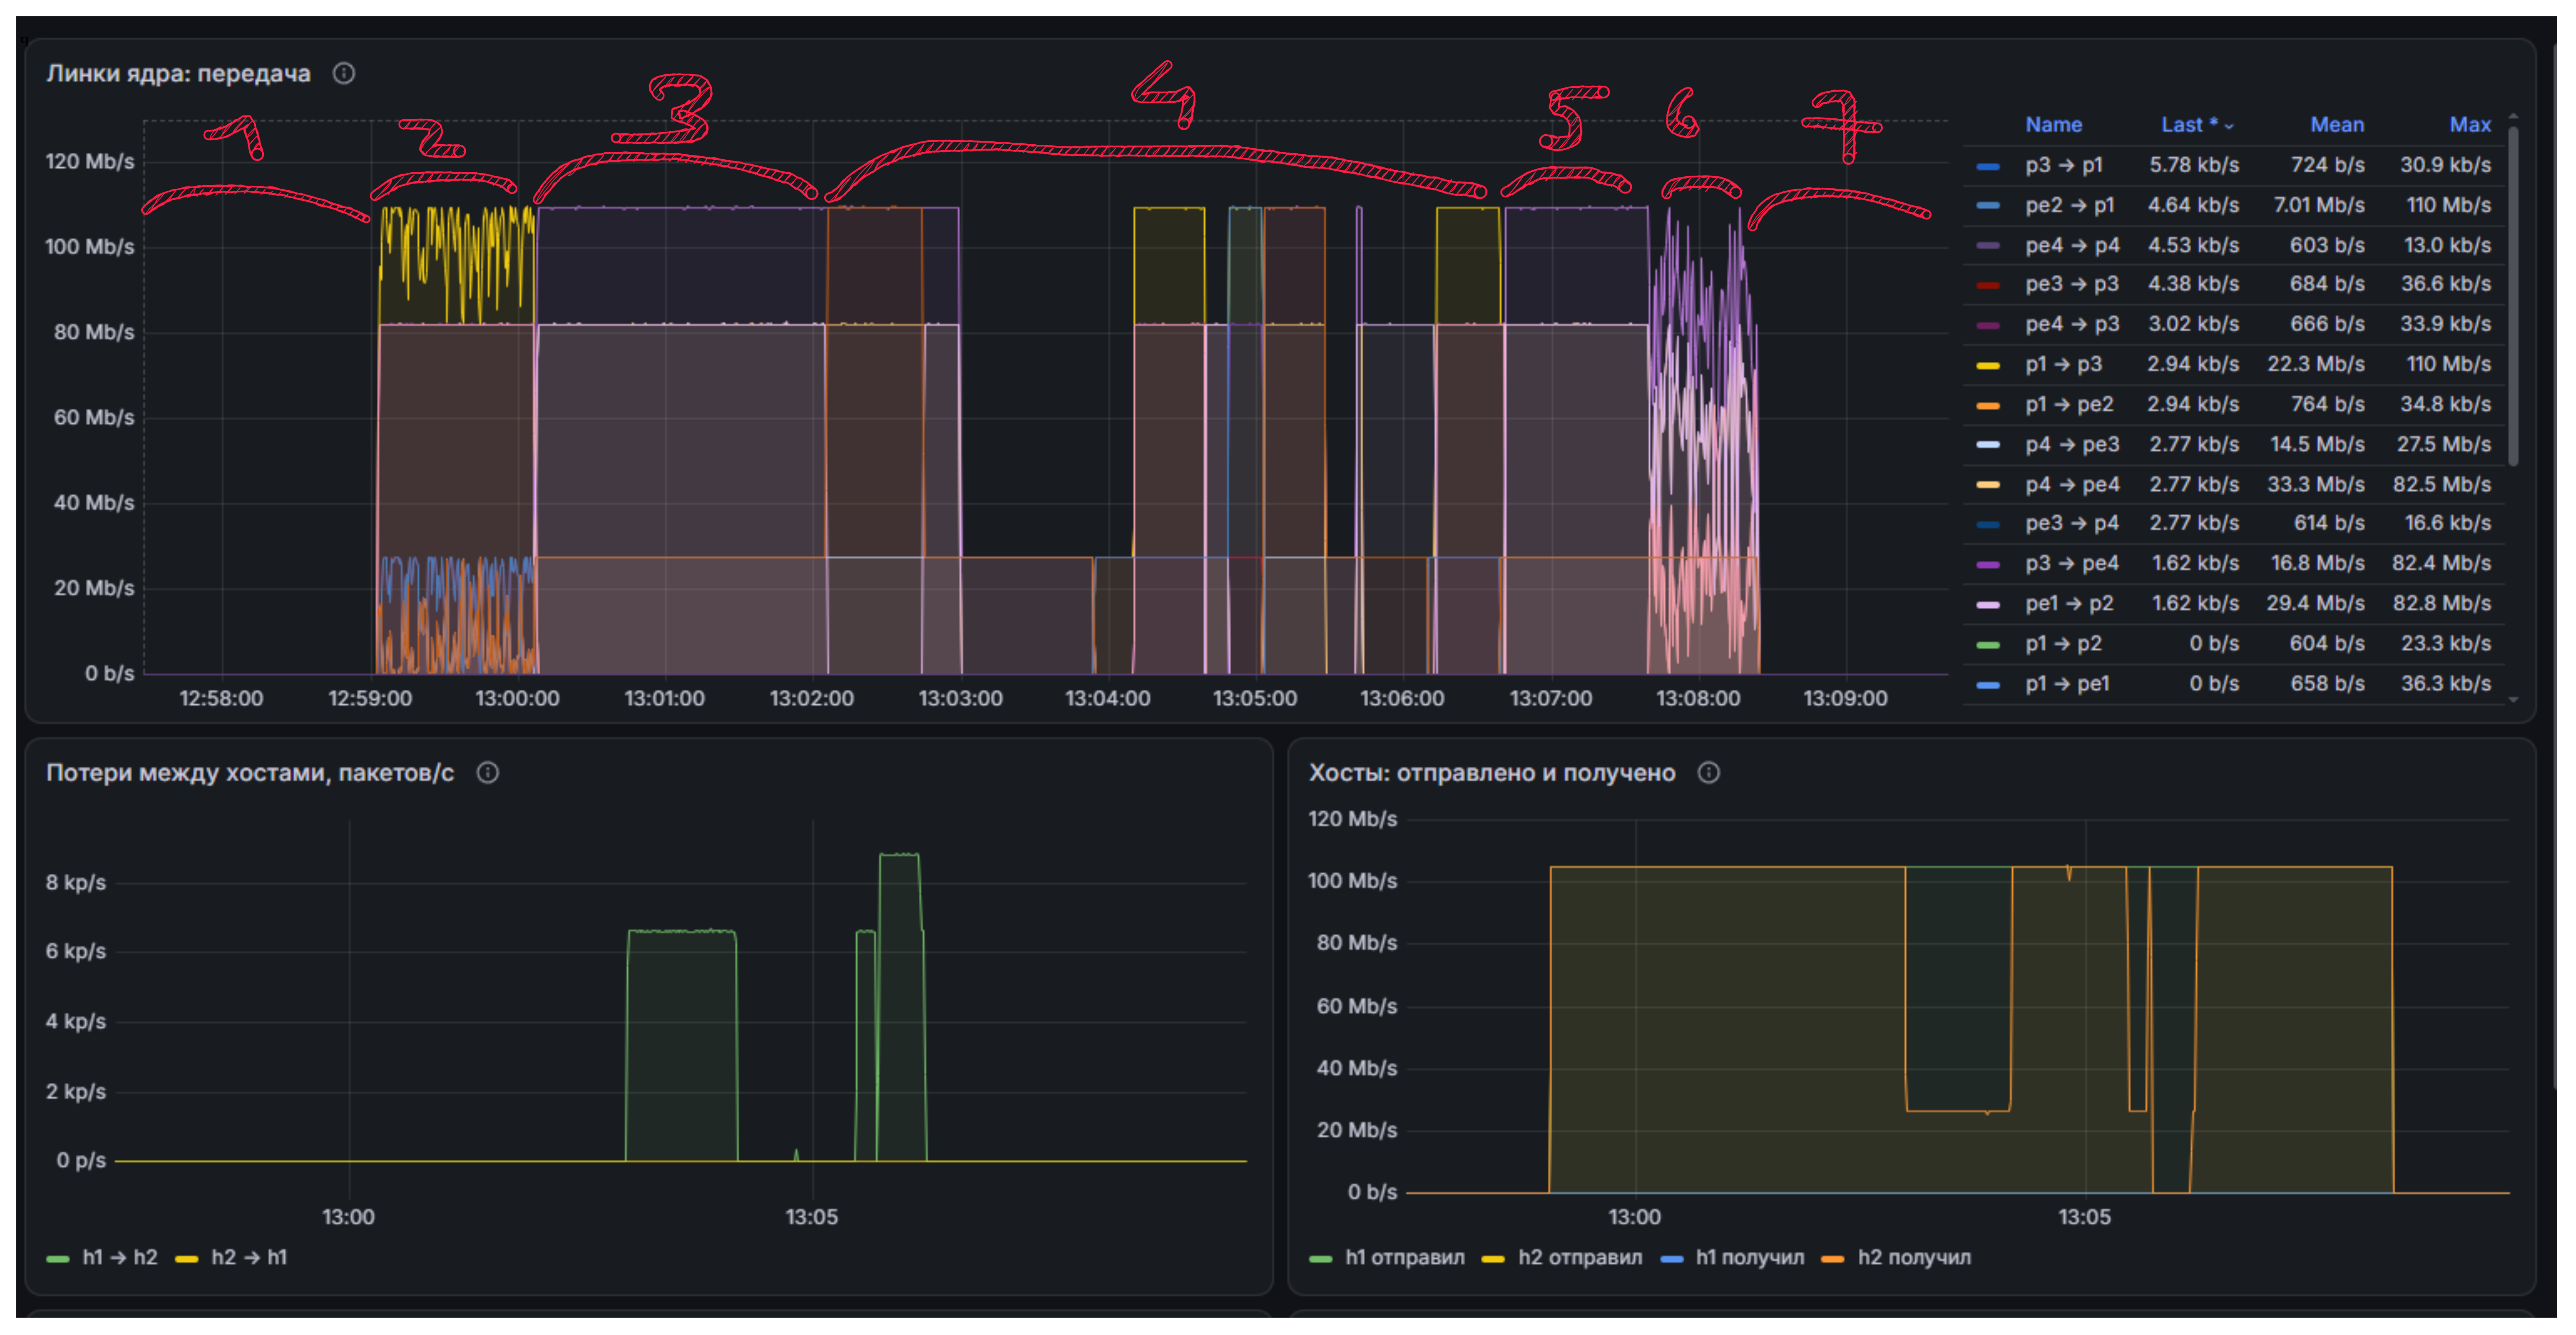The width and height of the screenshot is (2576, 1335).
Task: Click the p3 → p1 series color swatch
Action: pyautogui.click(x=1988, y=166)
